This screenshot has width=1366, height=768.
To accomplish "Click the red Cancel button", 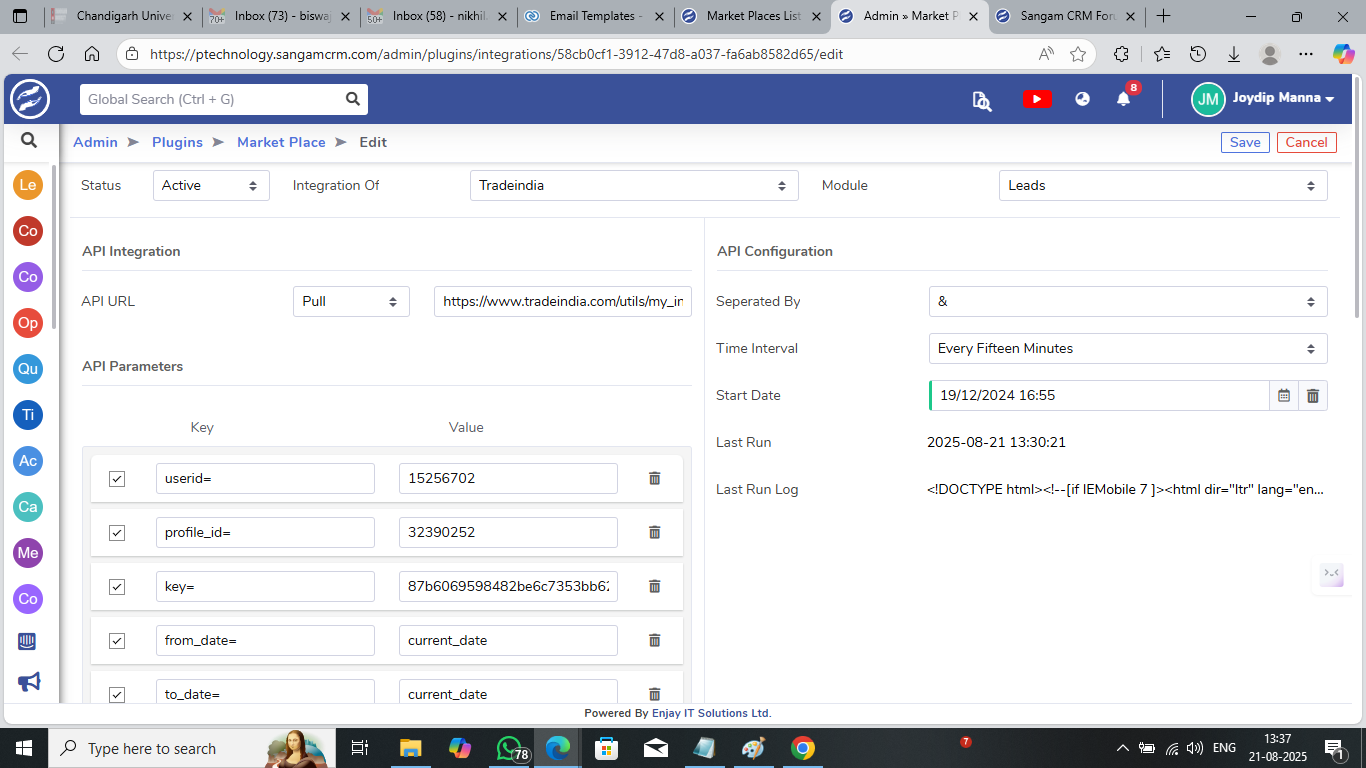I will click(x=1306, y=142).
